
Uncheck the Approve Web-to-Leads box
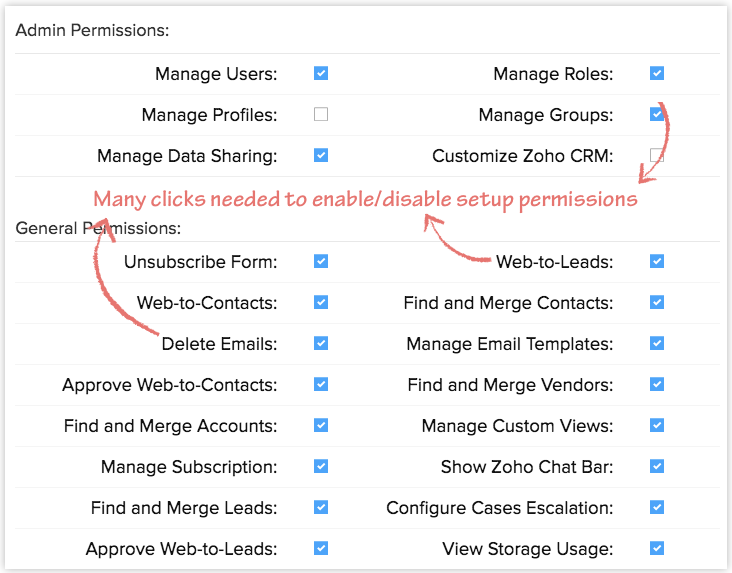point(321,548)
